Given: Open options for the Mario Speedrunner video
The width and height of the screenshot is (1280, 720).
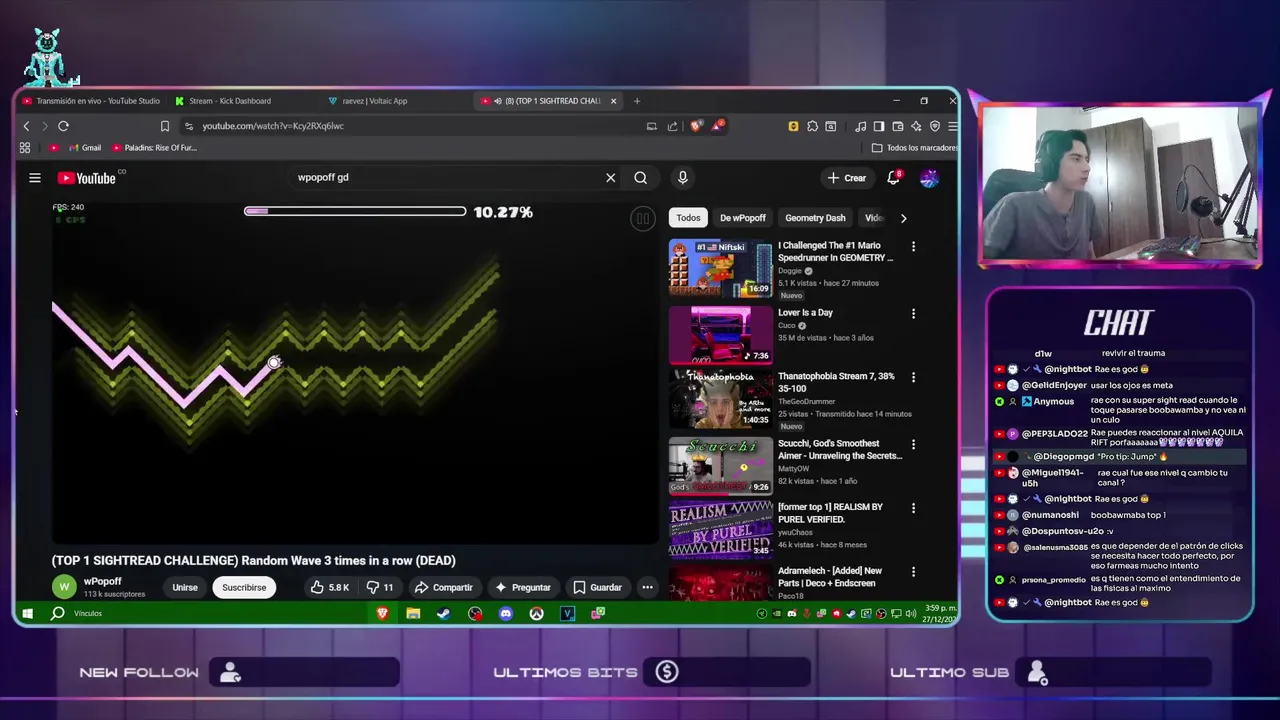Looking at the screenshot, I should pos(913,246).
